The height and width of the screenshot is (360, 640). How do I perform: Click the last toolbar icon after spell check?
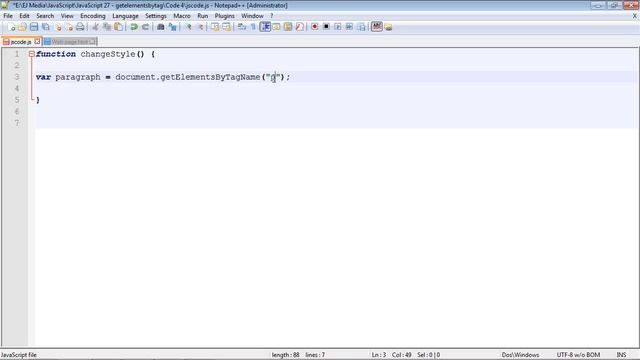click(388, 27)
